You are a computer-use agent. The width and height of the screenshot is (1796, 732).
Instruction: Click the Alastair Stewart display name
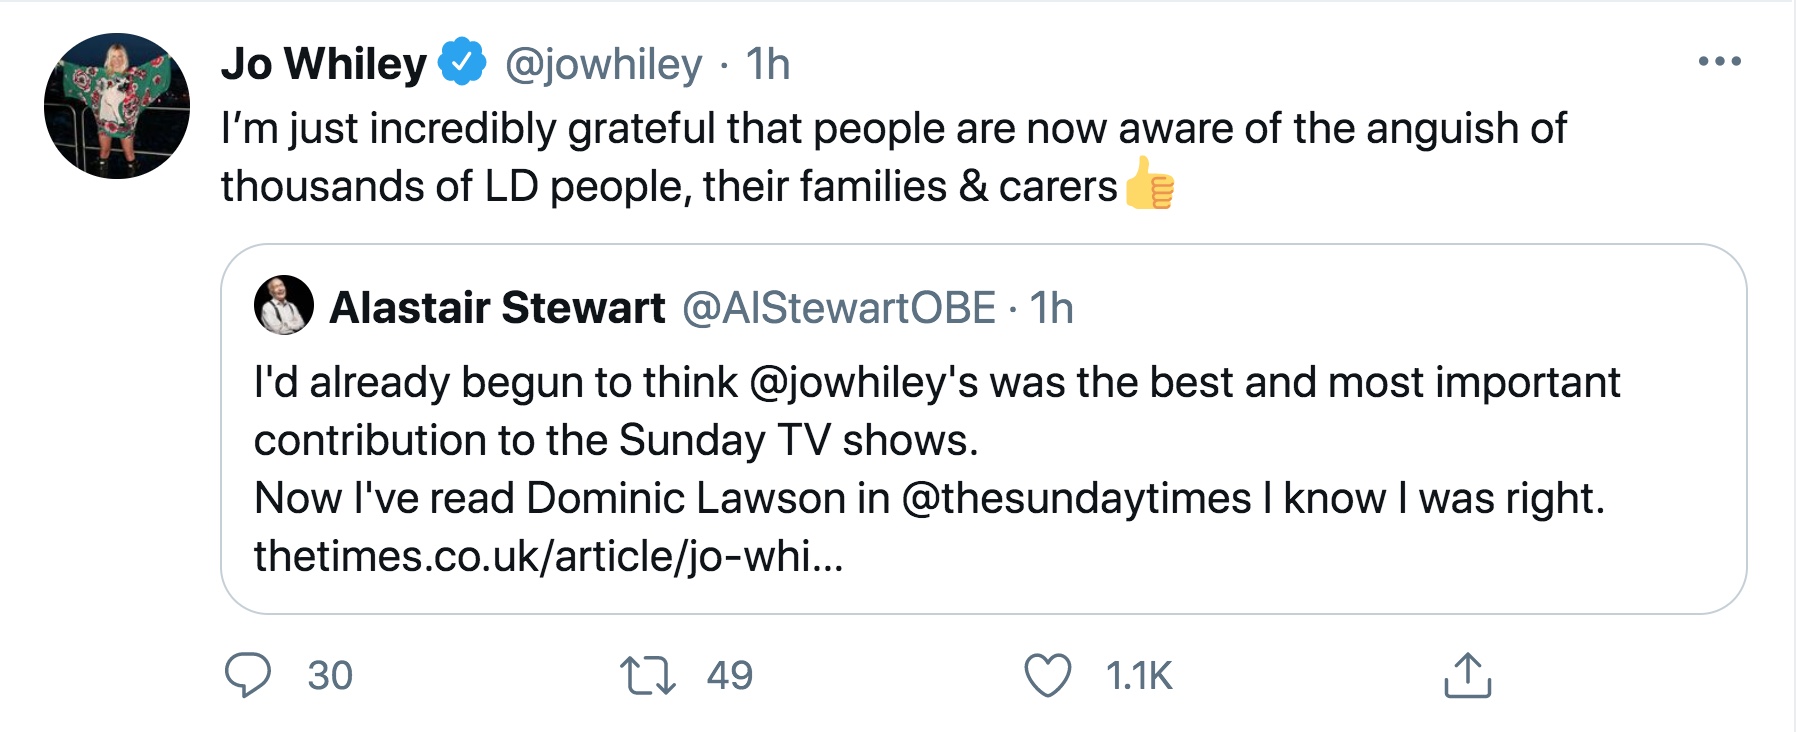pyautogui.click(x=497, y=307)
